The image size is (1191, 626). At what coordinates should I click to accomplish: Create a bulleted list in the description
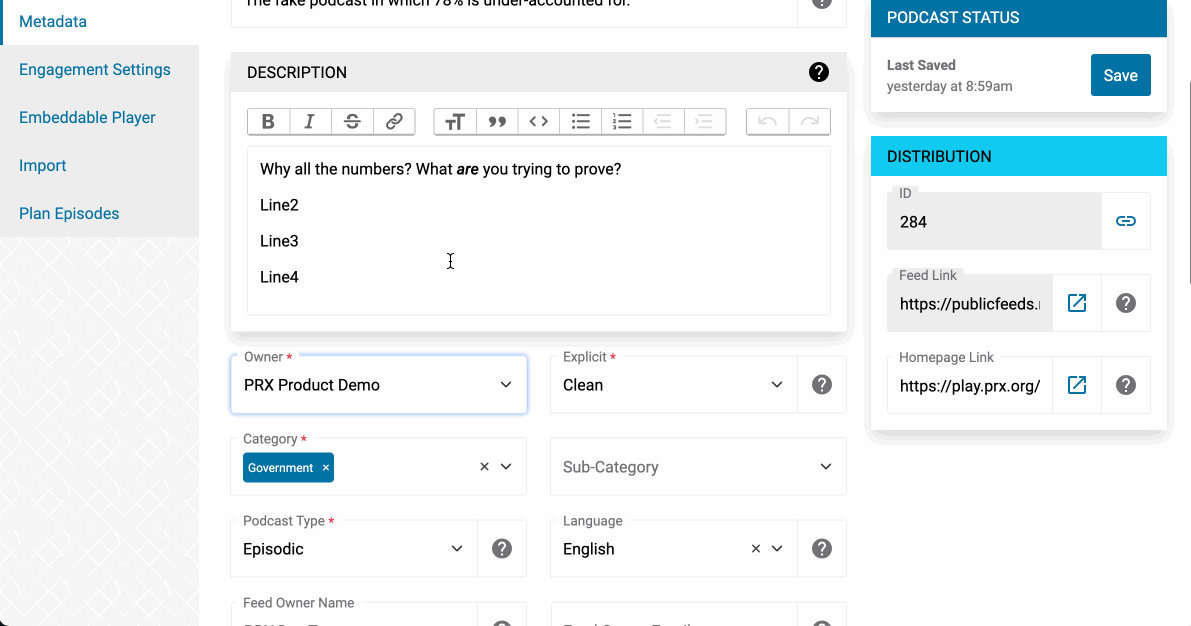click(581, 122)
